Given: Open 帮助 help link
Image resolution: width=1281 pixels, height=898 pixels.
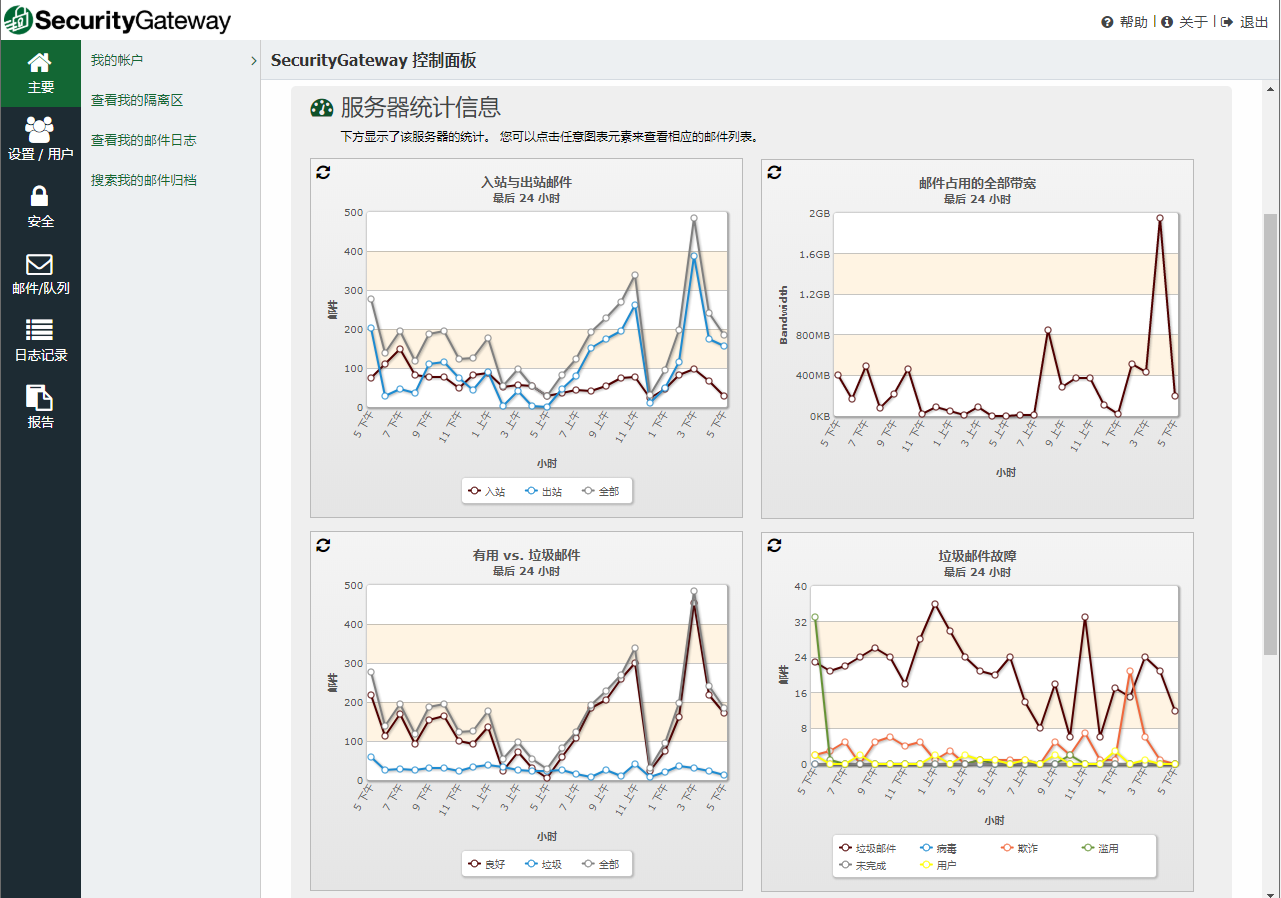Looking at the screenshot, I should [1125, 22].
